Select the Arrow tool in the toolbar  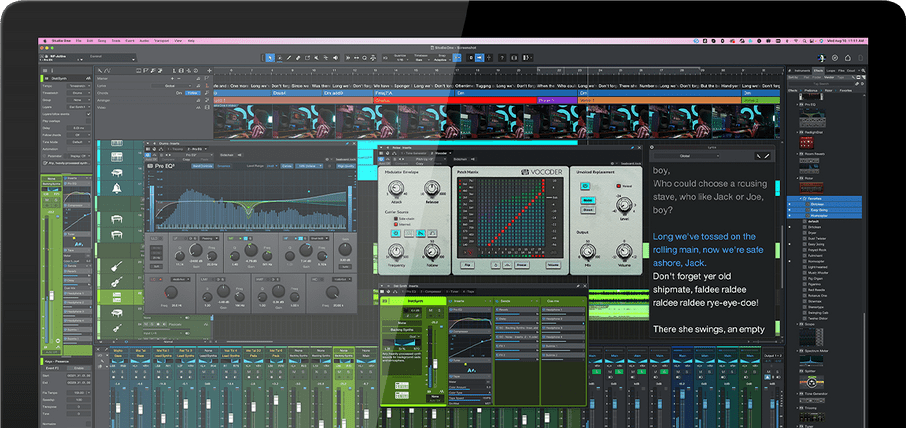click(269, 57)
